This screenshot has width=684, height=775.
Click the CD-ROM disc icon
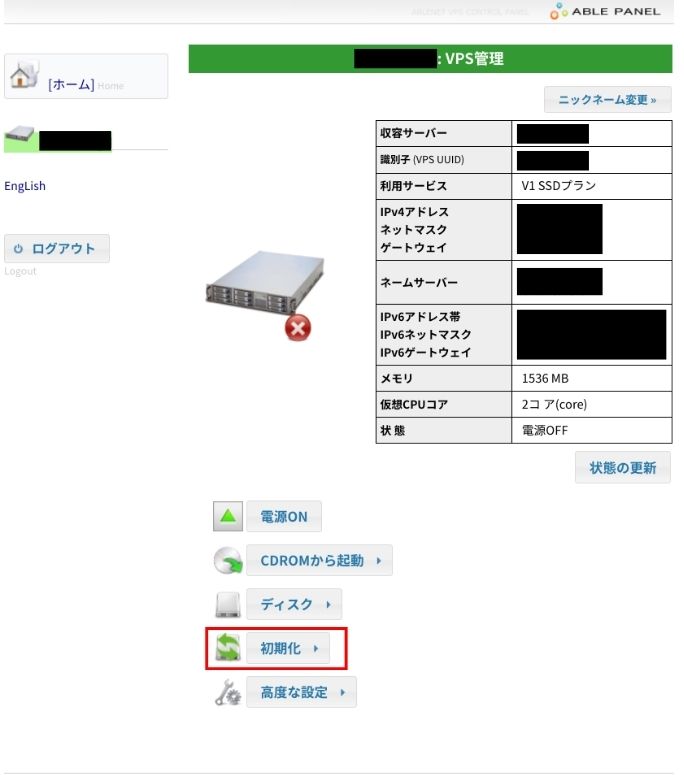click(x=228, y=560)
